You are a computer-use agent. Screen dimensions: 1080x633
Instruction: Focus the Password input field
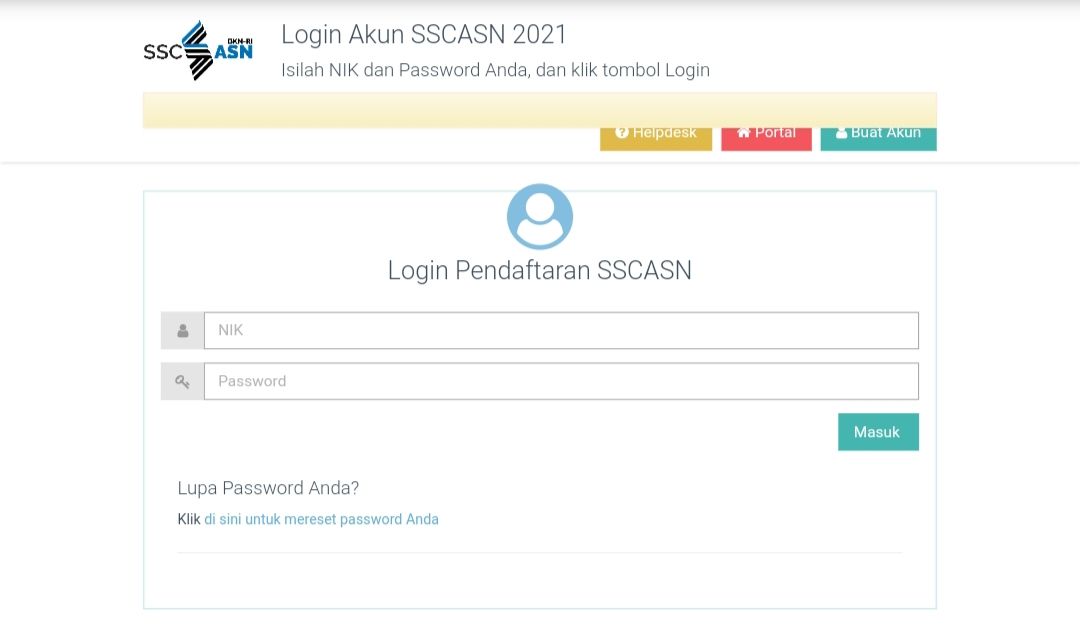561,382
